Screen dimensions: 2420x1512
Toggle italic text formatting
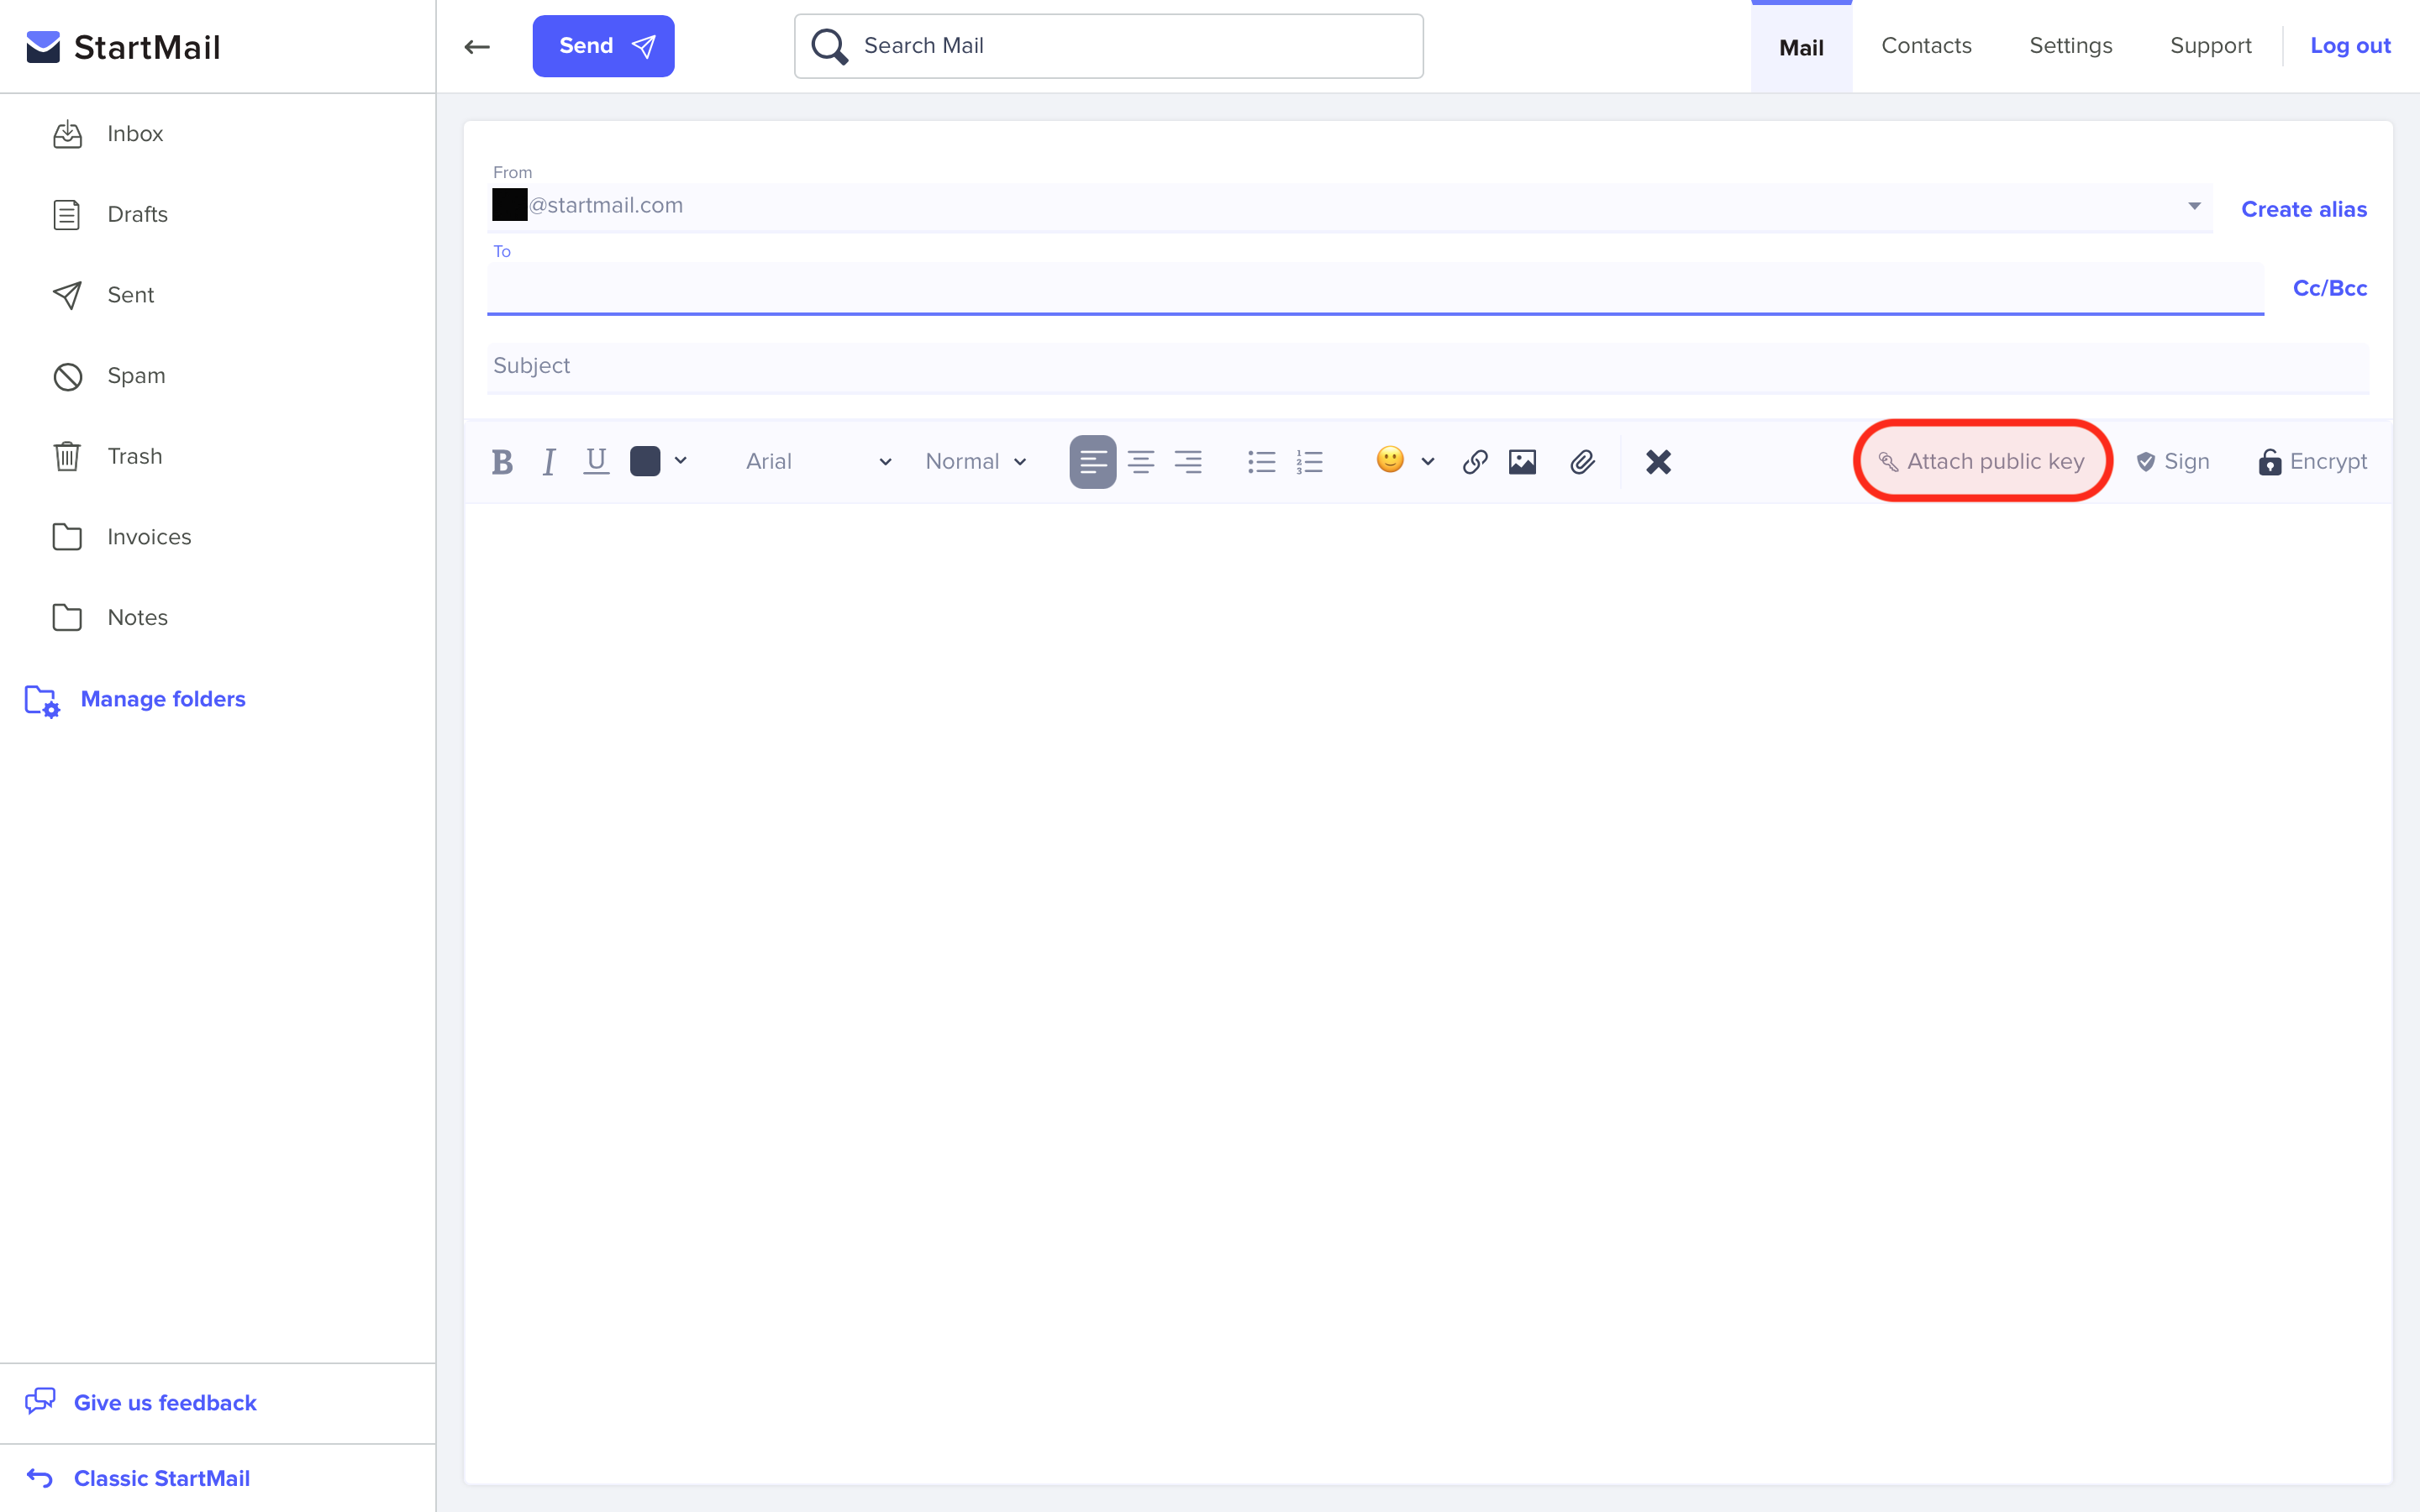pos(549,462)
